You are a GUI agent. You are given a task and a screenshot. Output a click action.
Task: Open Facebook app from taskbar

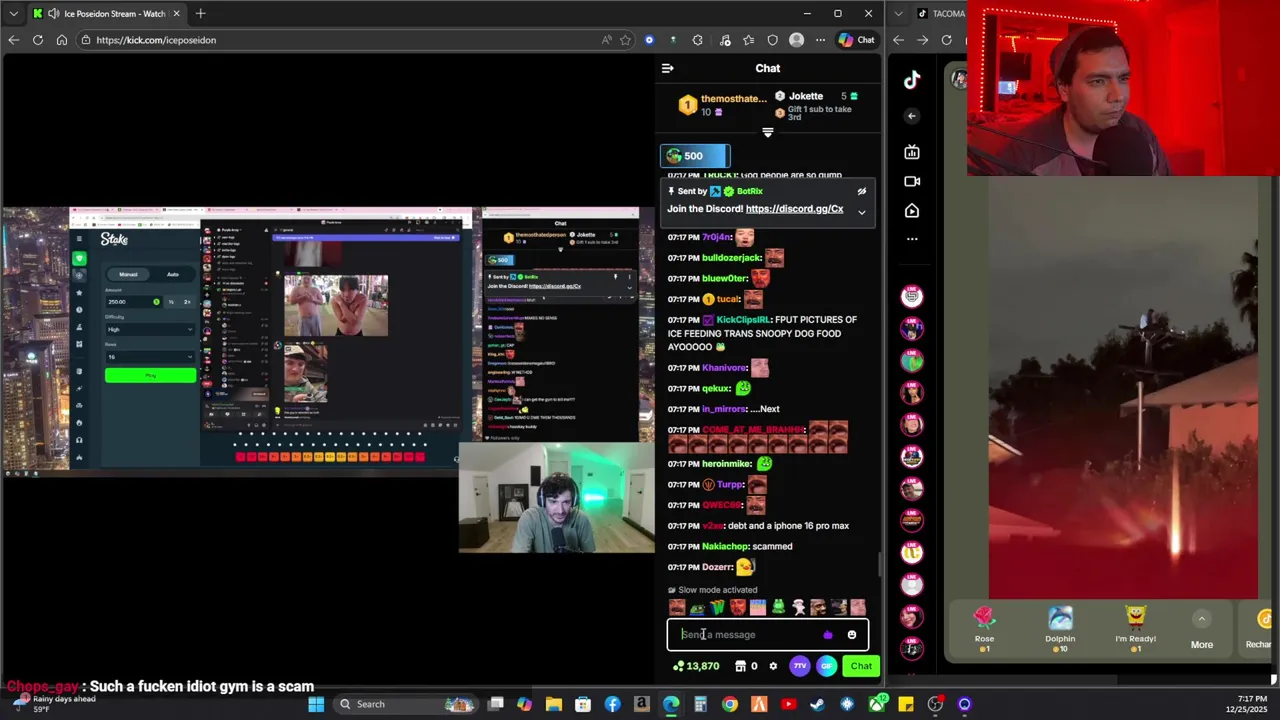612,704
